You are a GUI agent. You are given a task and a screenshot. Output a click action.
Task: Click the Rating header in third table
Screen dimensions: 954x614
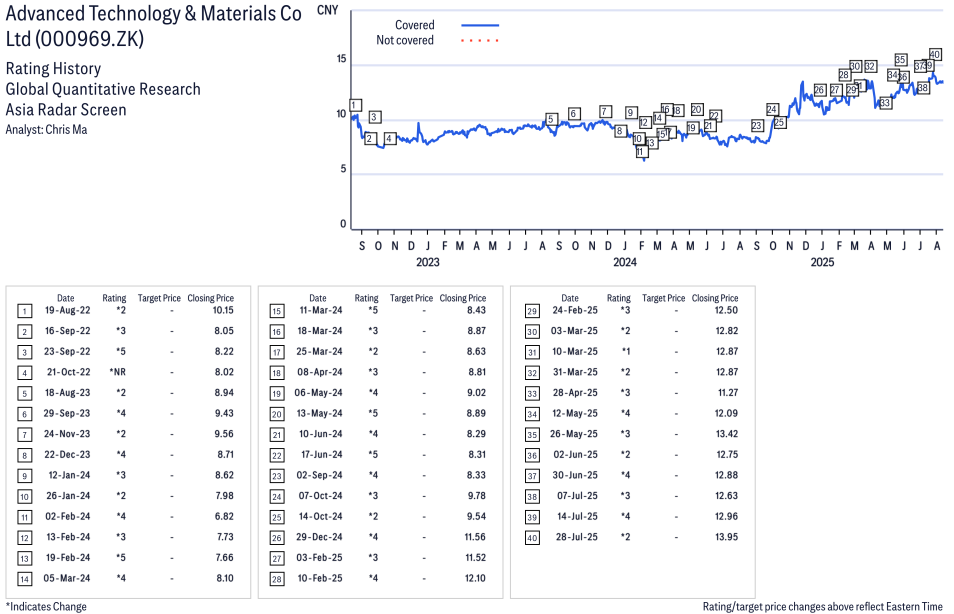(x=619, y=298)
